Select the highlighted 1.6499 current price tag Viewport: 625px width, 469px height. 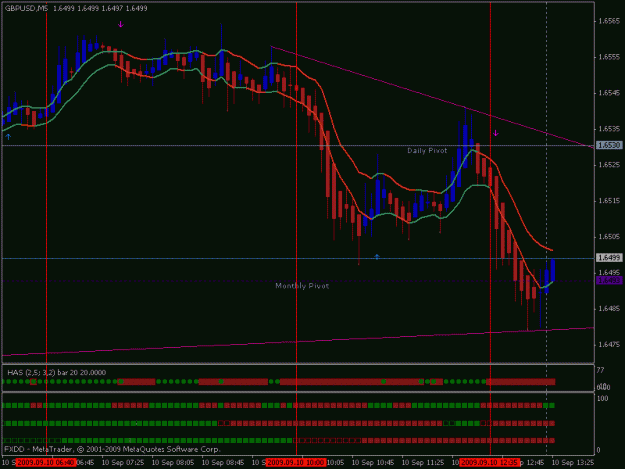point(609,258)
